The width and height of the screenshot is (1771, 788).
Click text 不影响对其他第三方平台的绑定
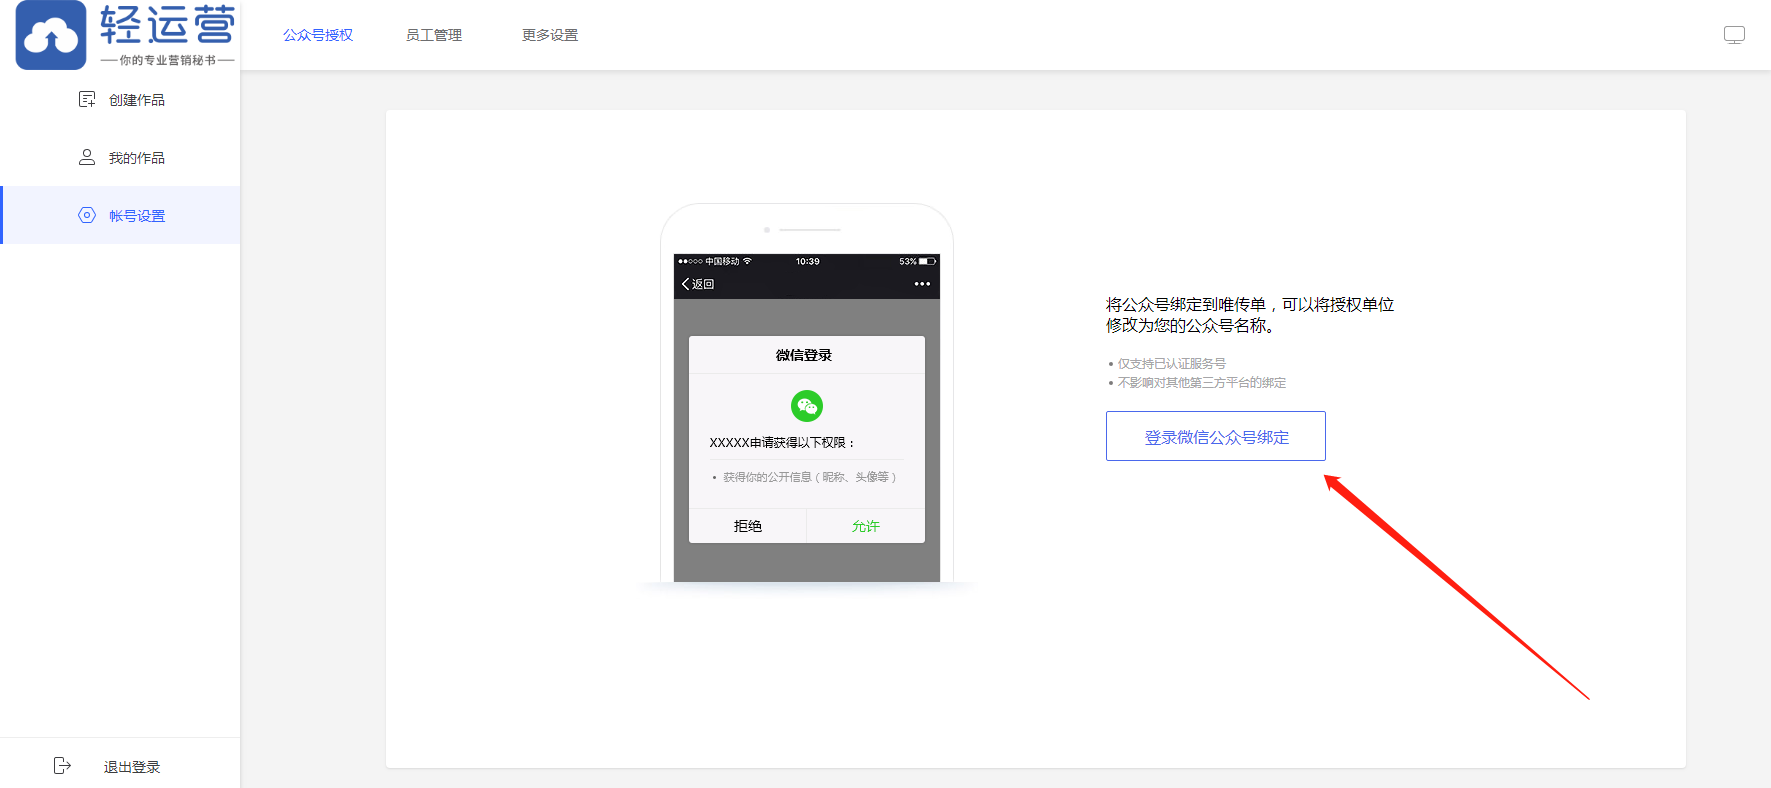(1202, 383)
